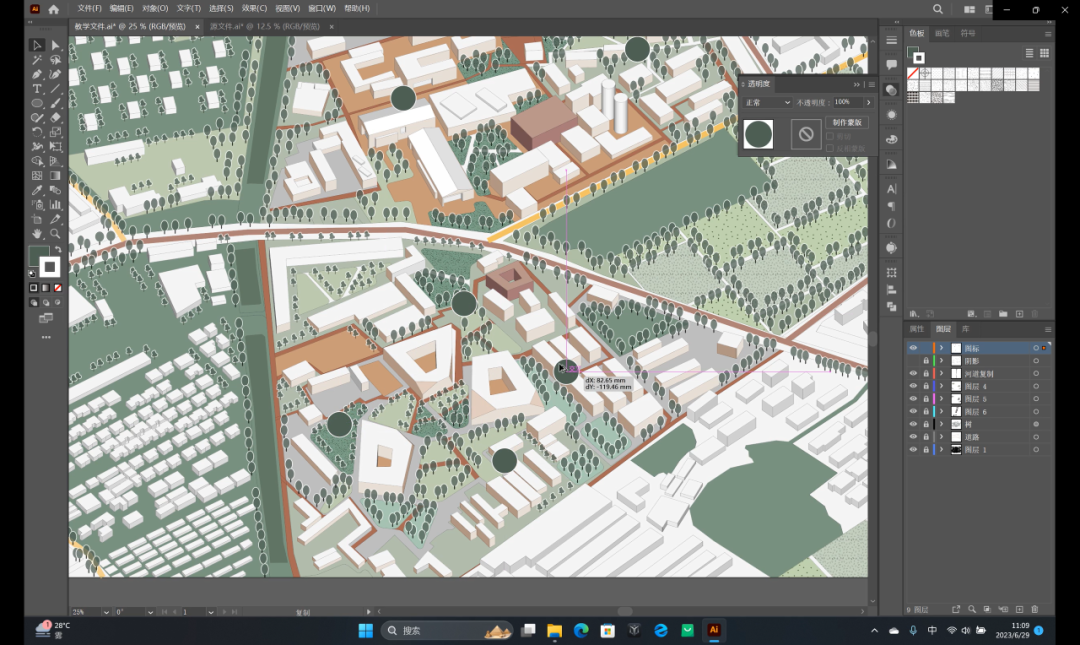The width and height of the screenshot is (1080, 645).
Task: Expand the 图标 layer chevron
Action: point(942,348)
